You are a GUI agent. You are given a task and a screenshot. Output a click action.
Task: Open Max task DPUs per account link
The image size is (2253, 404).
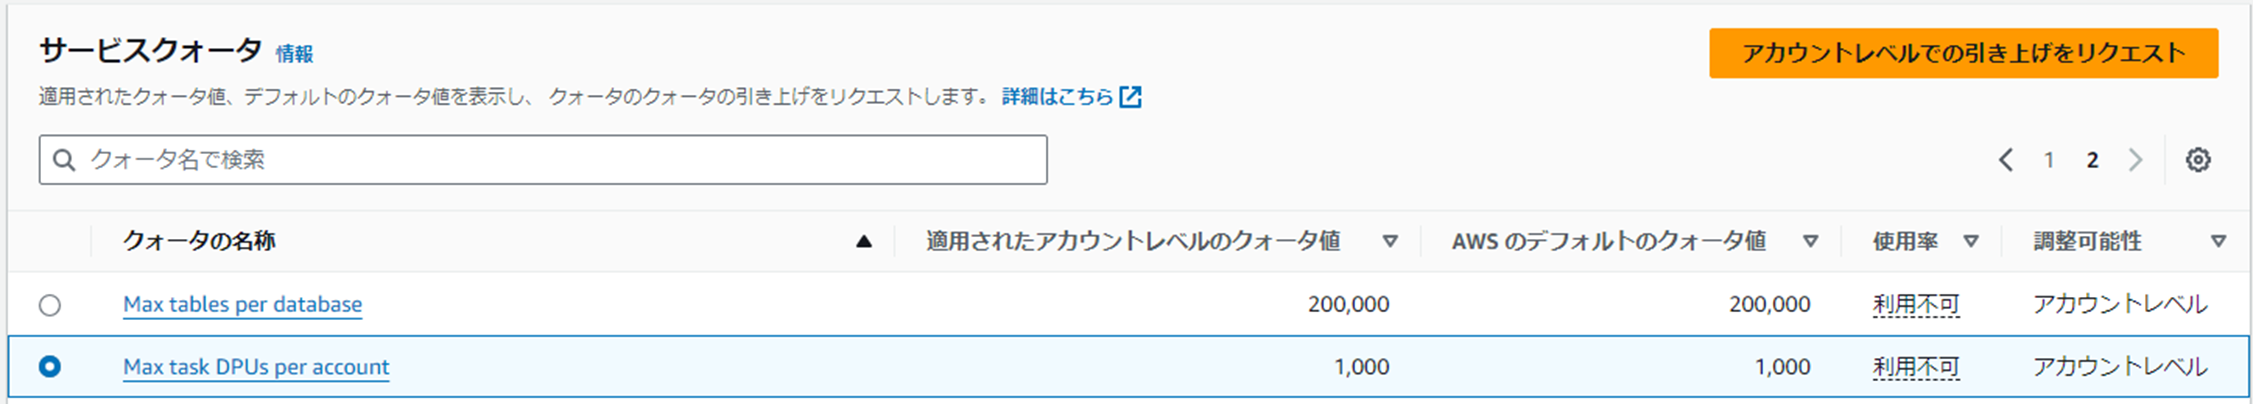256,367
